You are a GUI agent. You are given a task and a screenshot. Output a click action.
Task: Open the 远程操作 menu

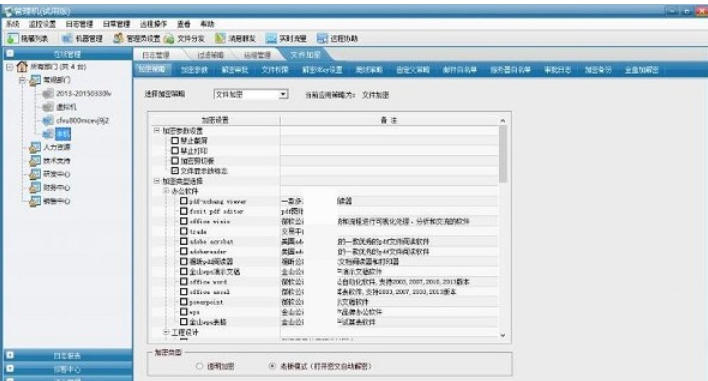[153, 24]
